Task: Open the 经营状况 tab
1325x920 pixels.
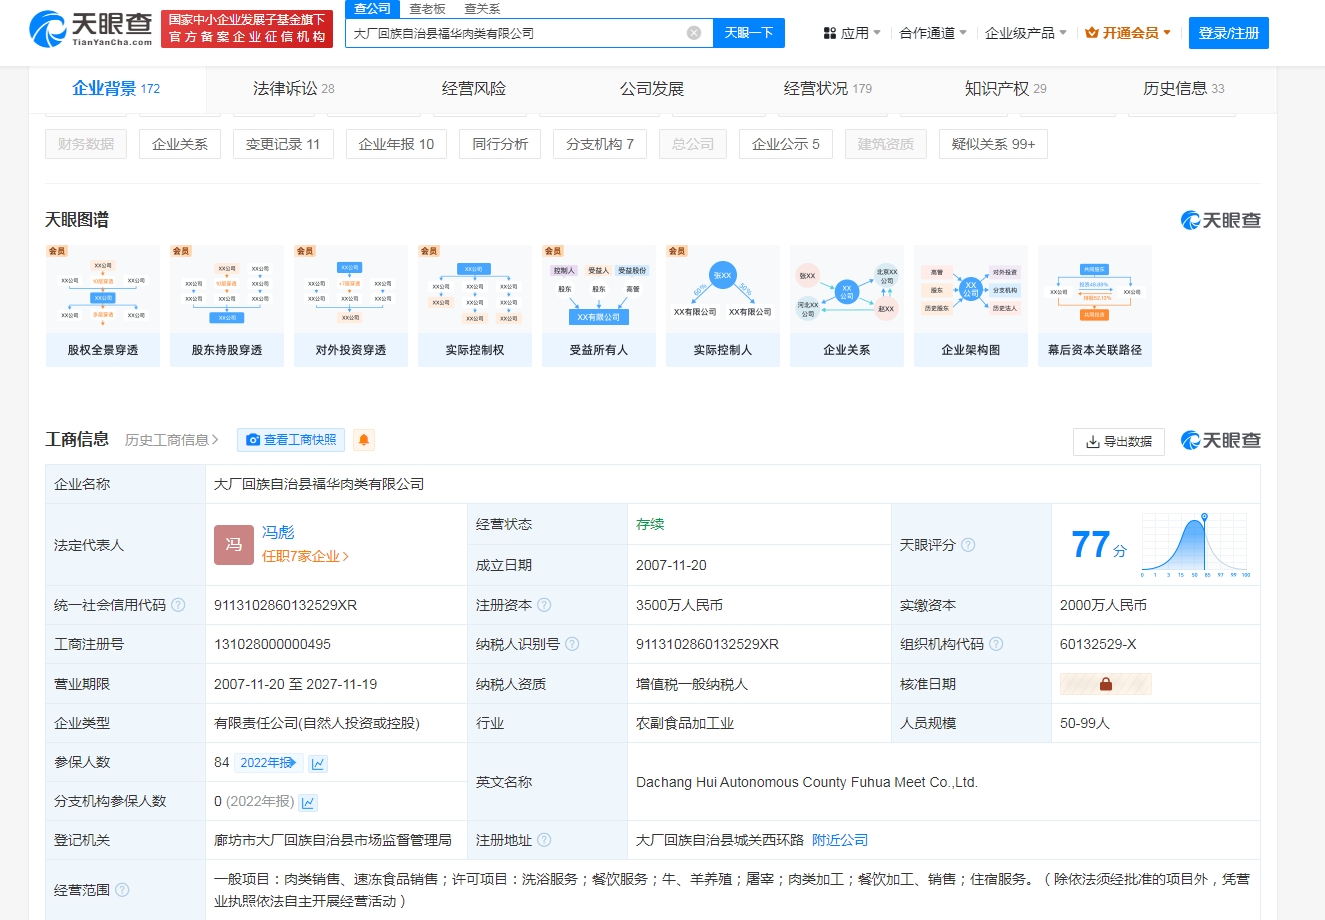Action: (828, 89)
